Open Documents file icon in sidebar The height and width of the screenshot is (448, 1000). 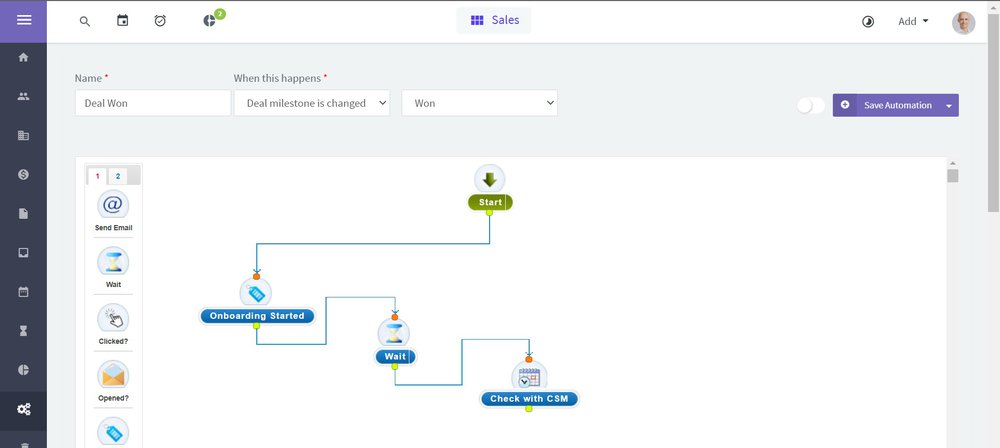[x=24, y=214]
